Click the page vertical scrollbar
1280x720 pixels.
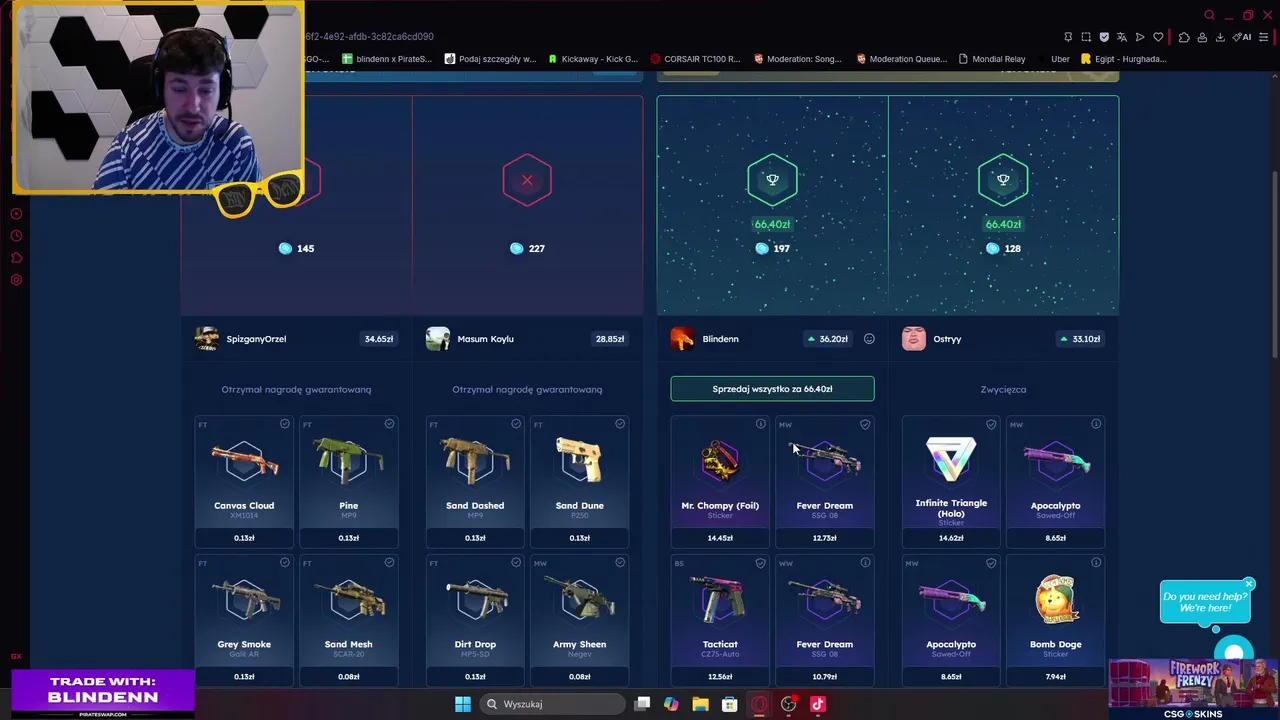tap(1274, 265)
